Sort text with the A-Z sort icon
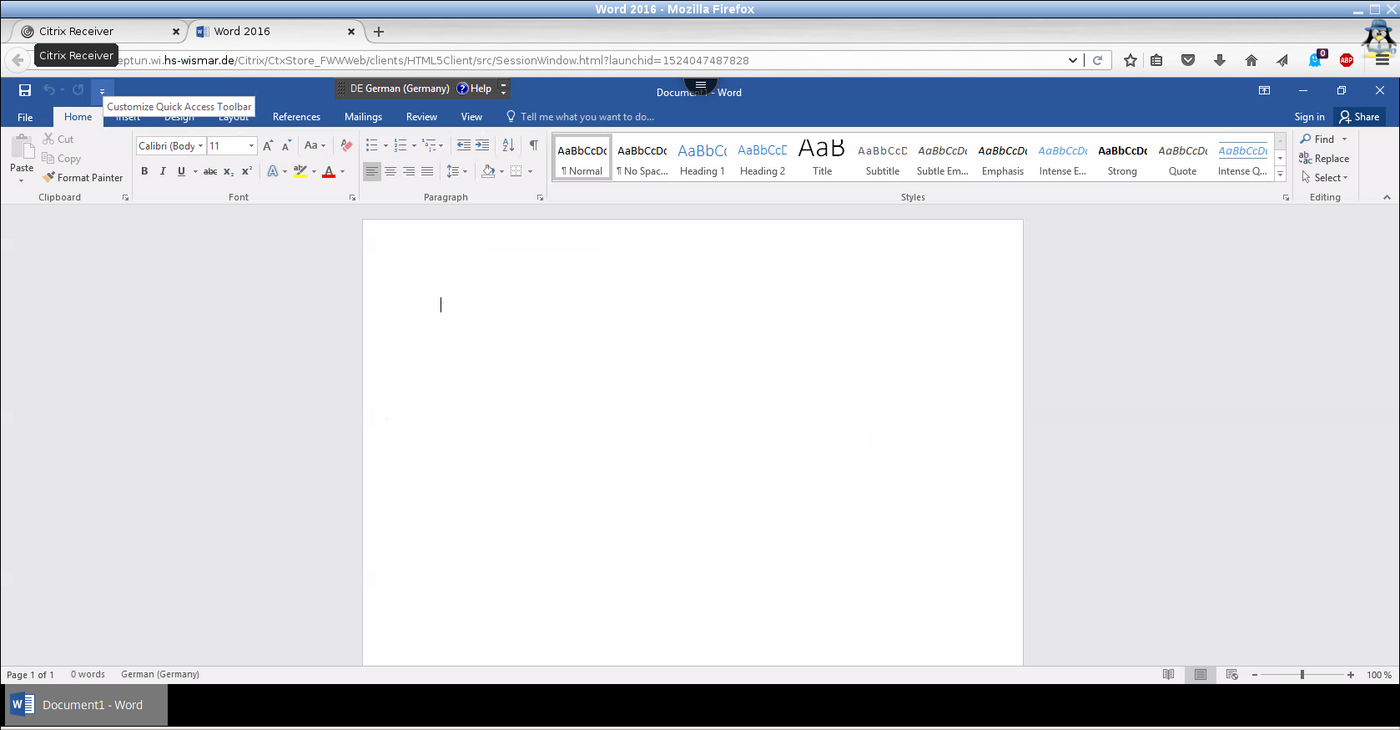 pyautogui.click(x=508, y=146)
